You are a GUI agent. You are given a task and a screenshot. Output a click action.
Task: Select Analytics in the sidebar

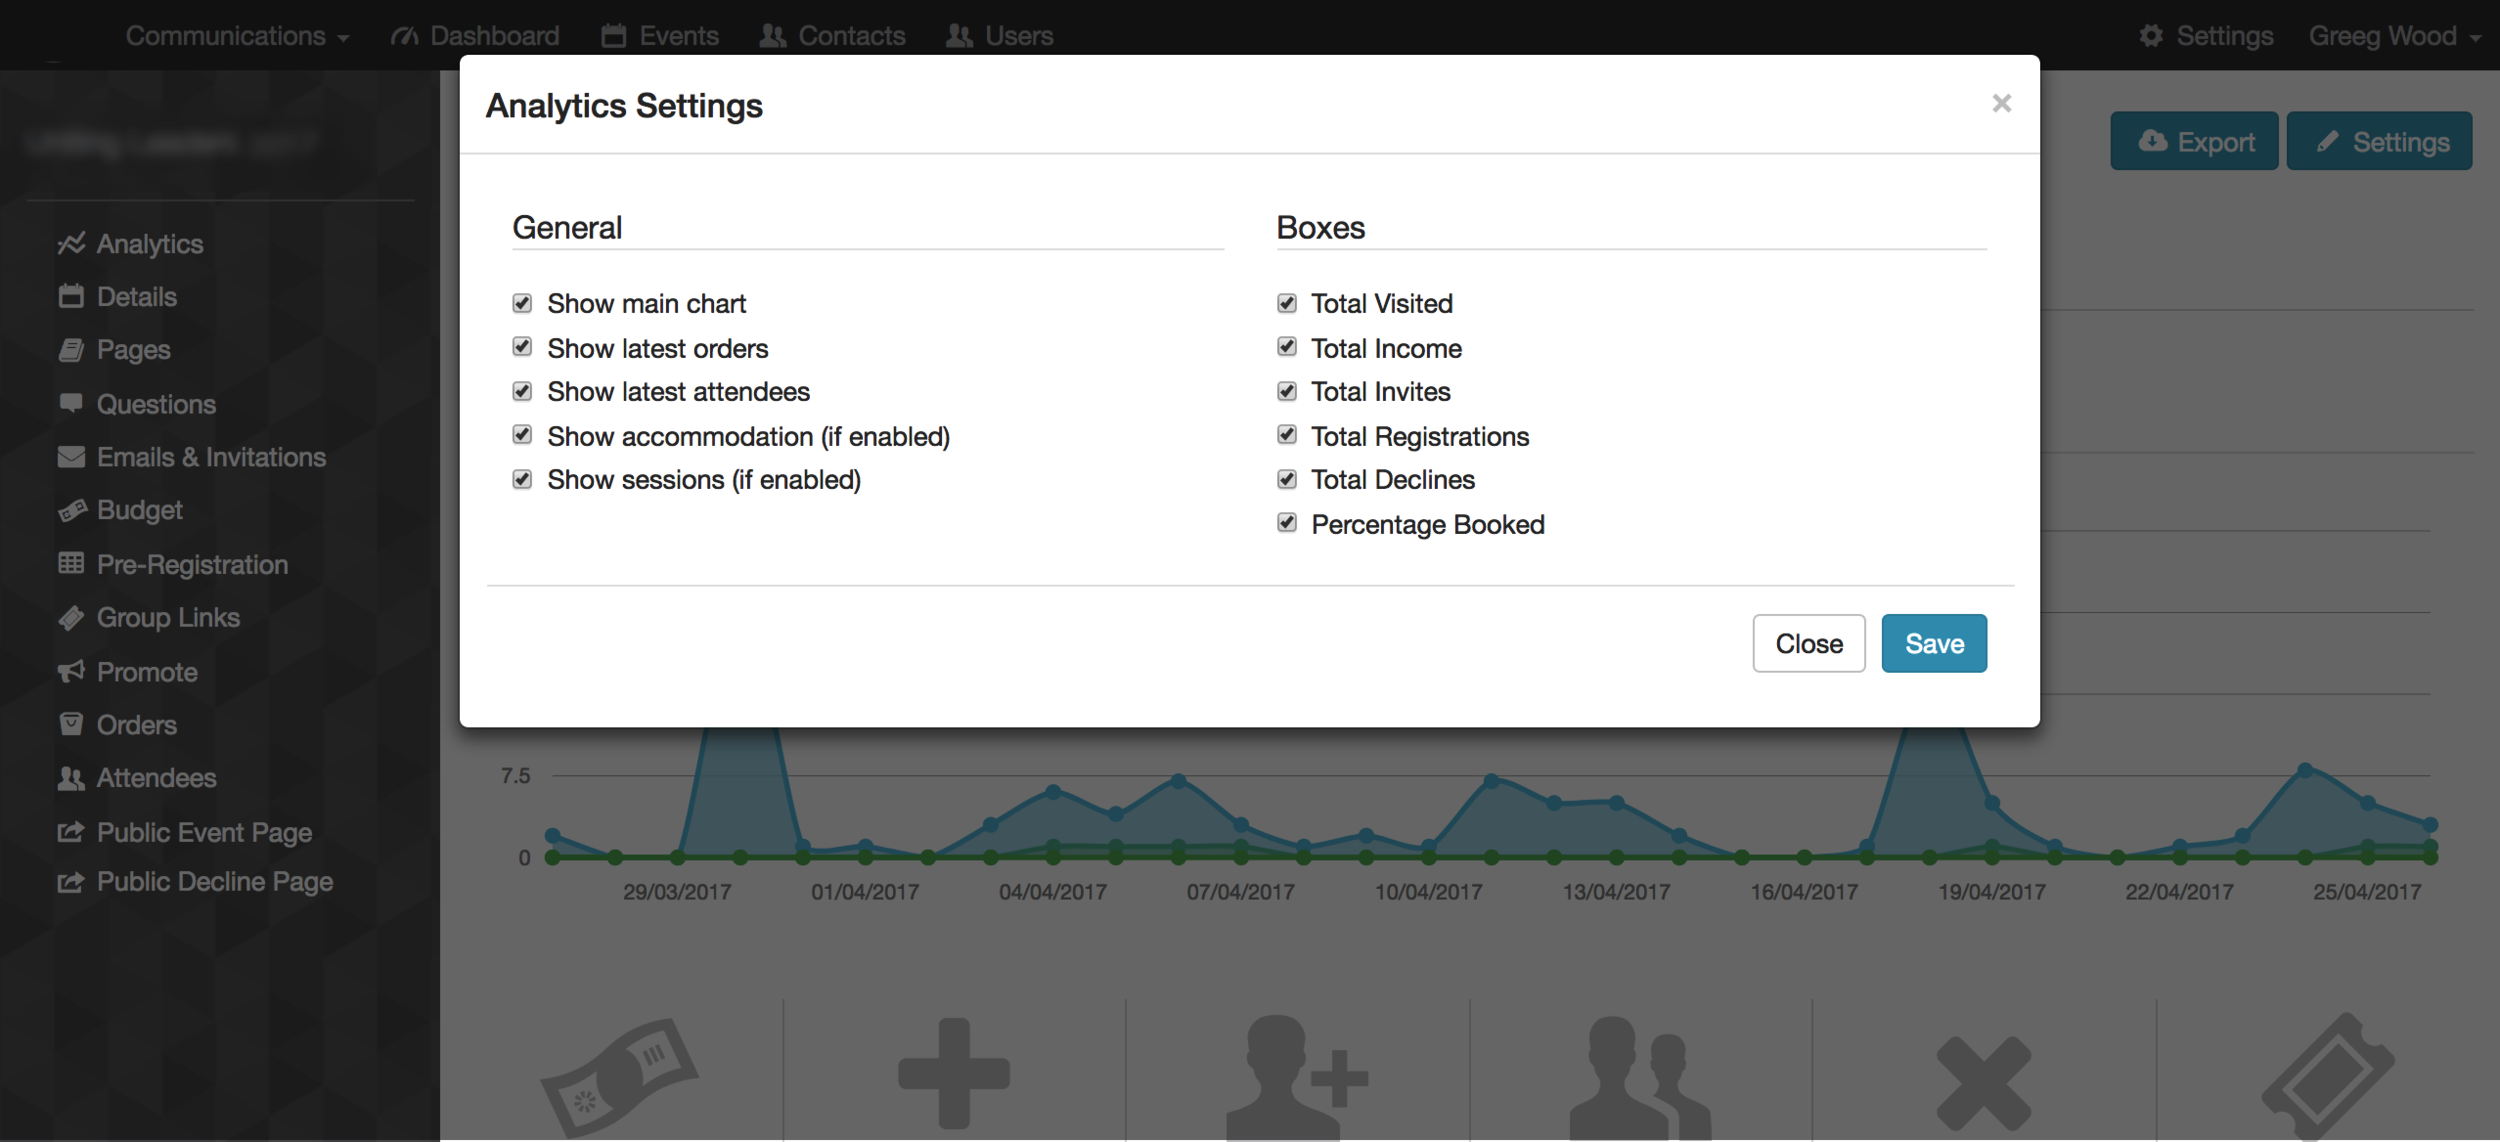tap(130, 244)
